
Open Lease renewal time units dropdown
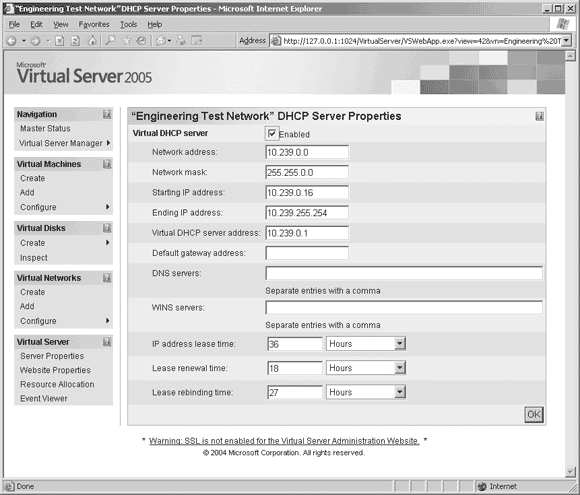tap(399, 368)
